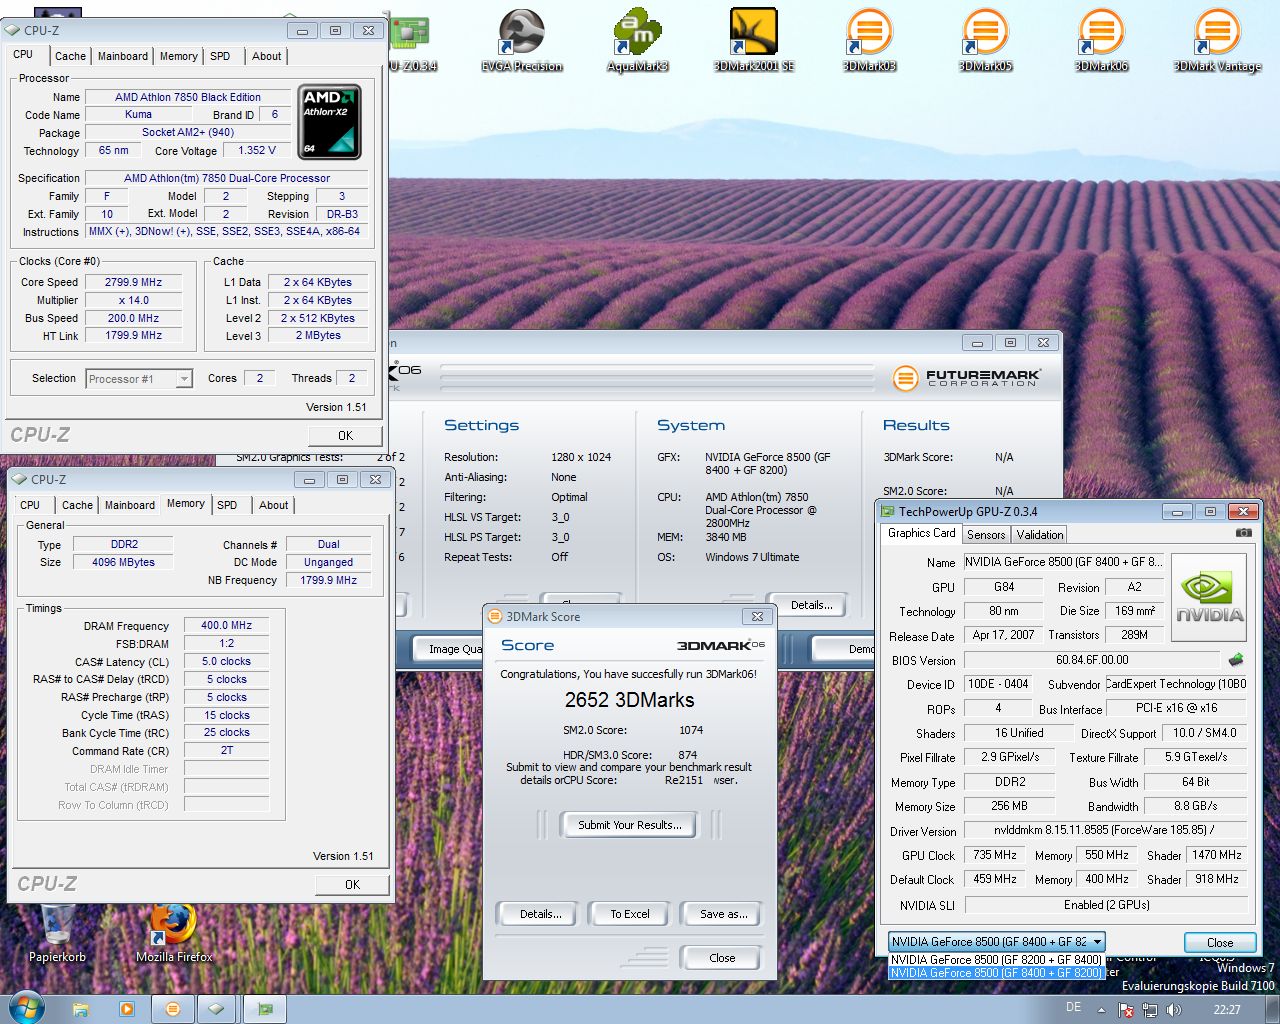The height and width of the screenshot is (1024, 1280).
Task: Show hidden tray icons arrow
Action: [x=1101, y=1010]
